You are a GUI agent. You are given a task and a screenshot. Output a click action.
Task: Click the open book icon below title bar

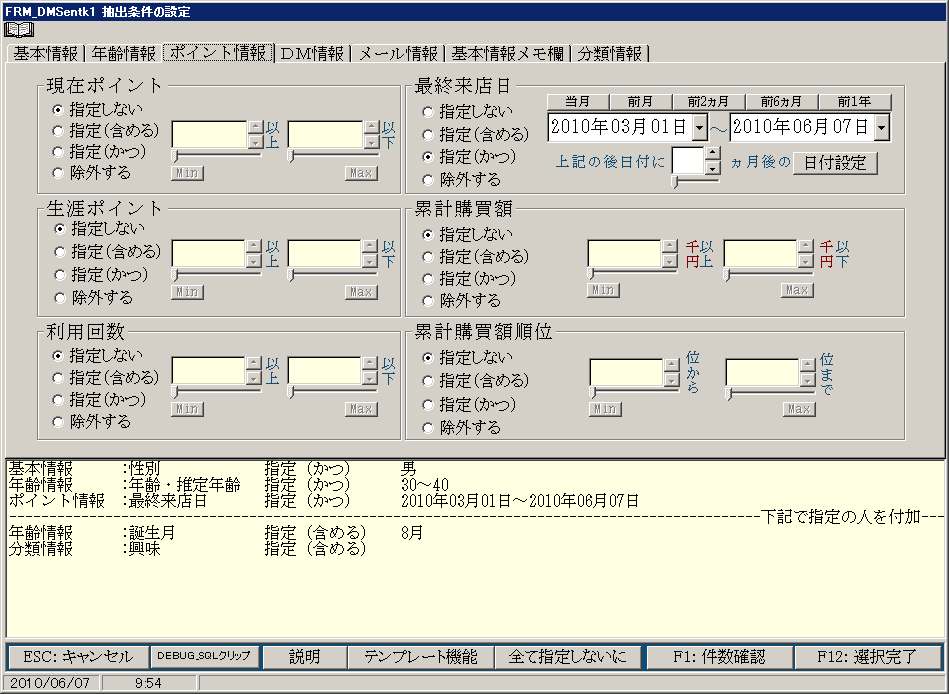(x=19, y=30)
